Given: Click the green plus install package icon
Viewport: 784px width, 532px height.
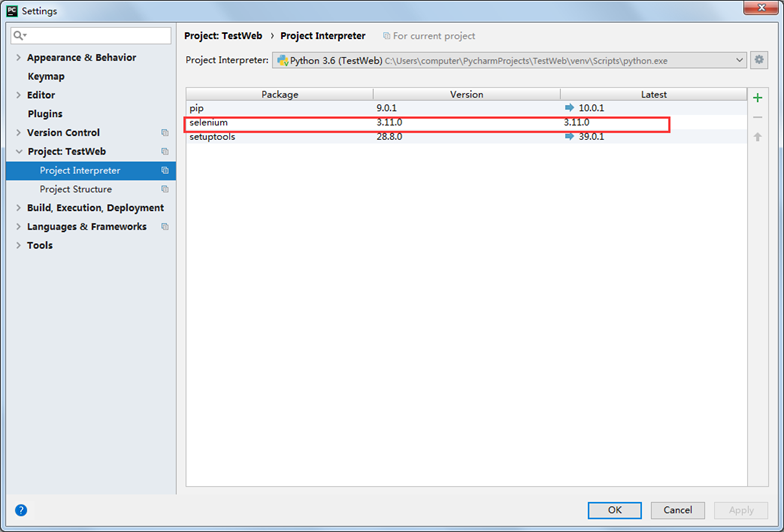Looking at the screenshot, I should [x=758, y=98].
